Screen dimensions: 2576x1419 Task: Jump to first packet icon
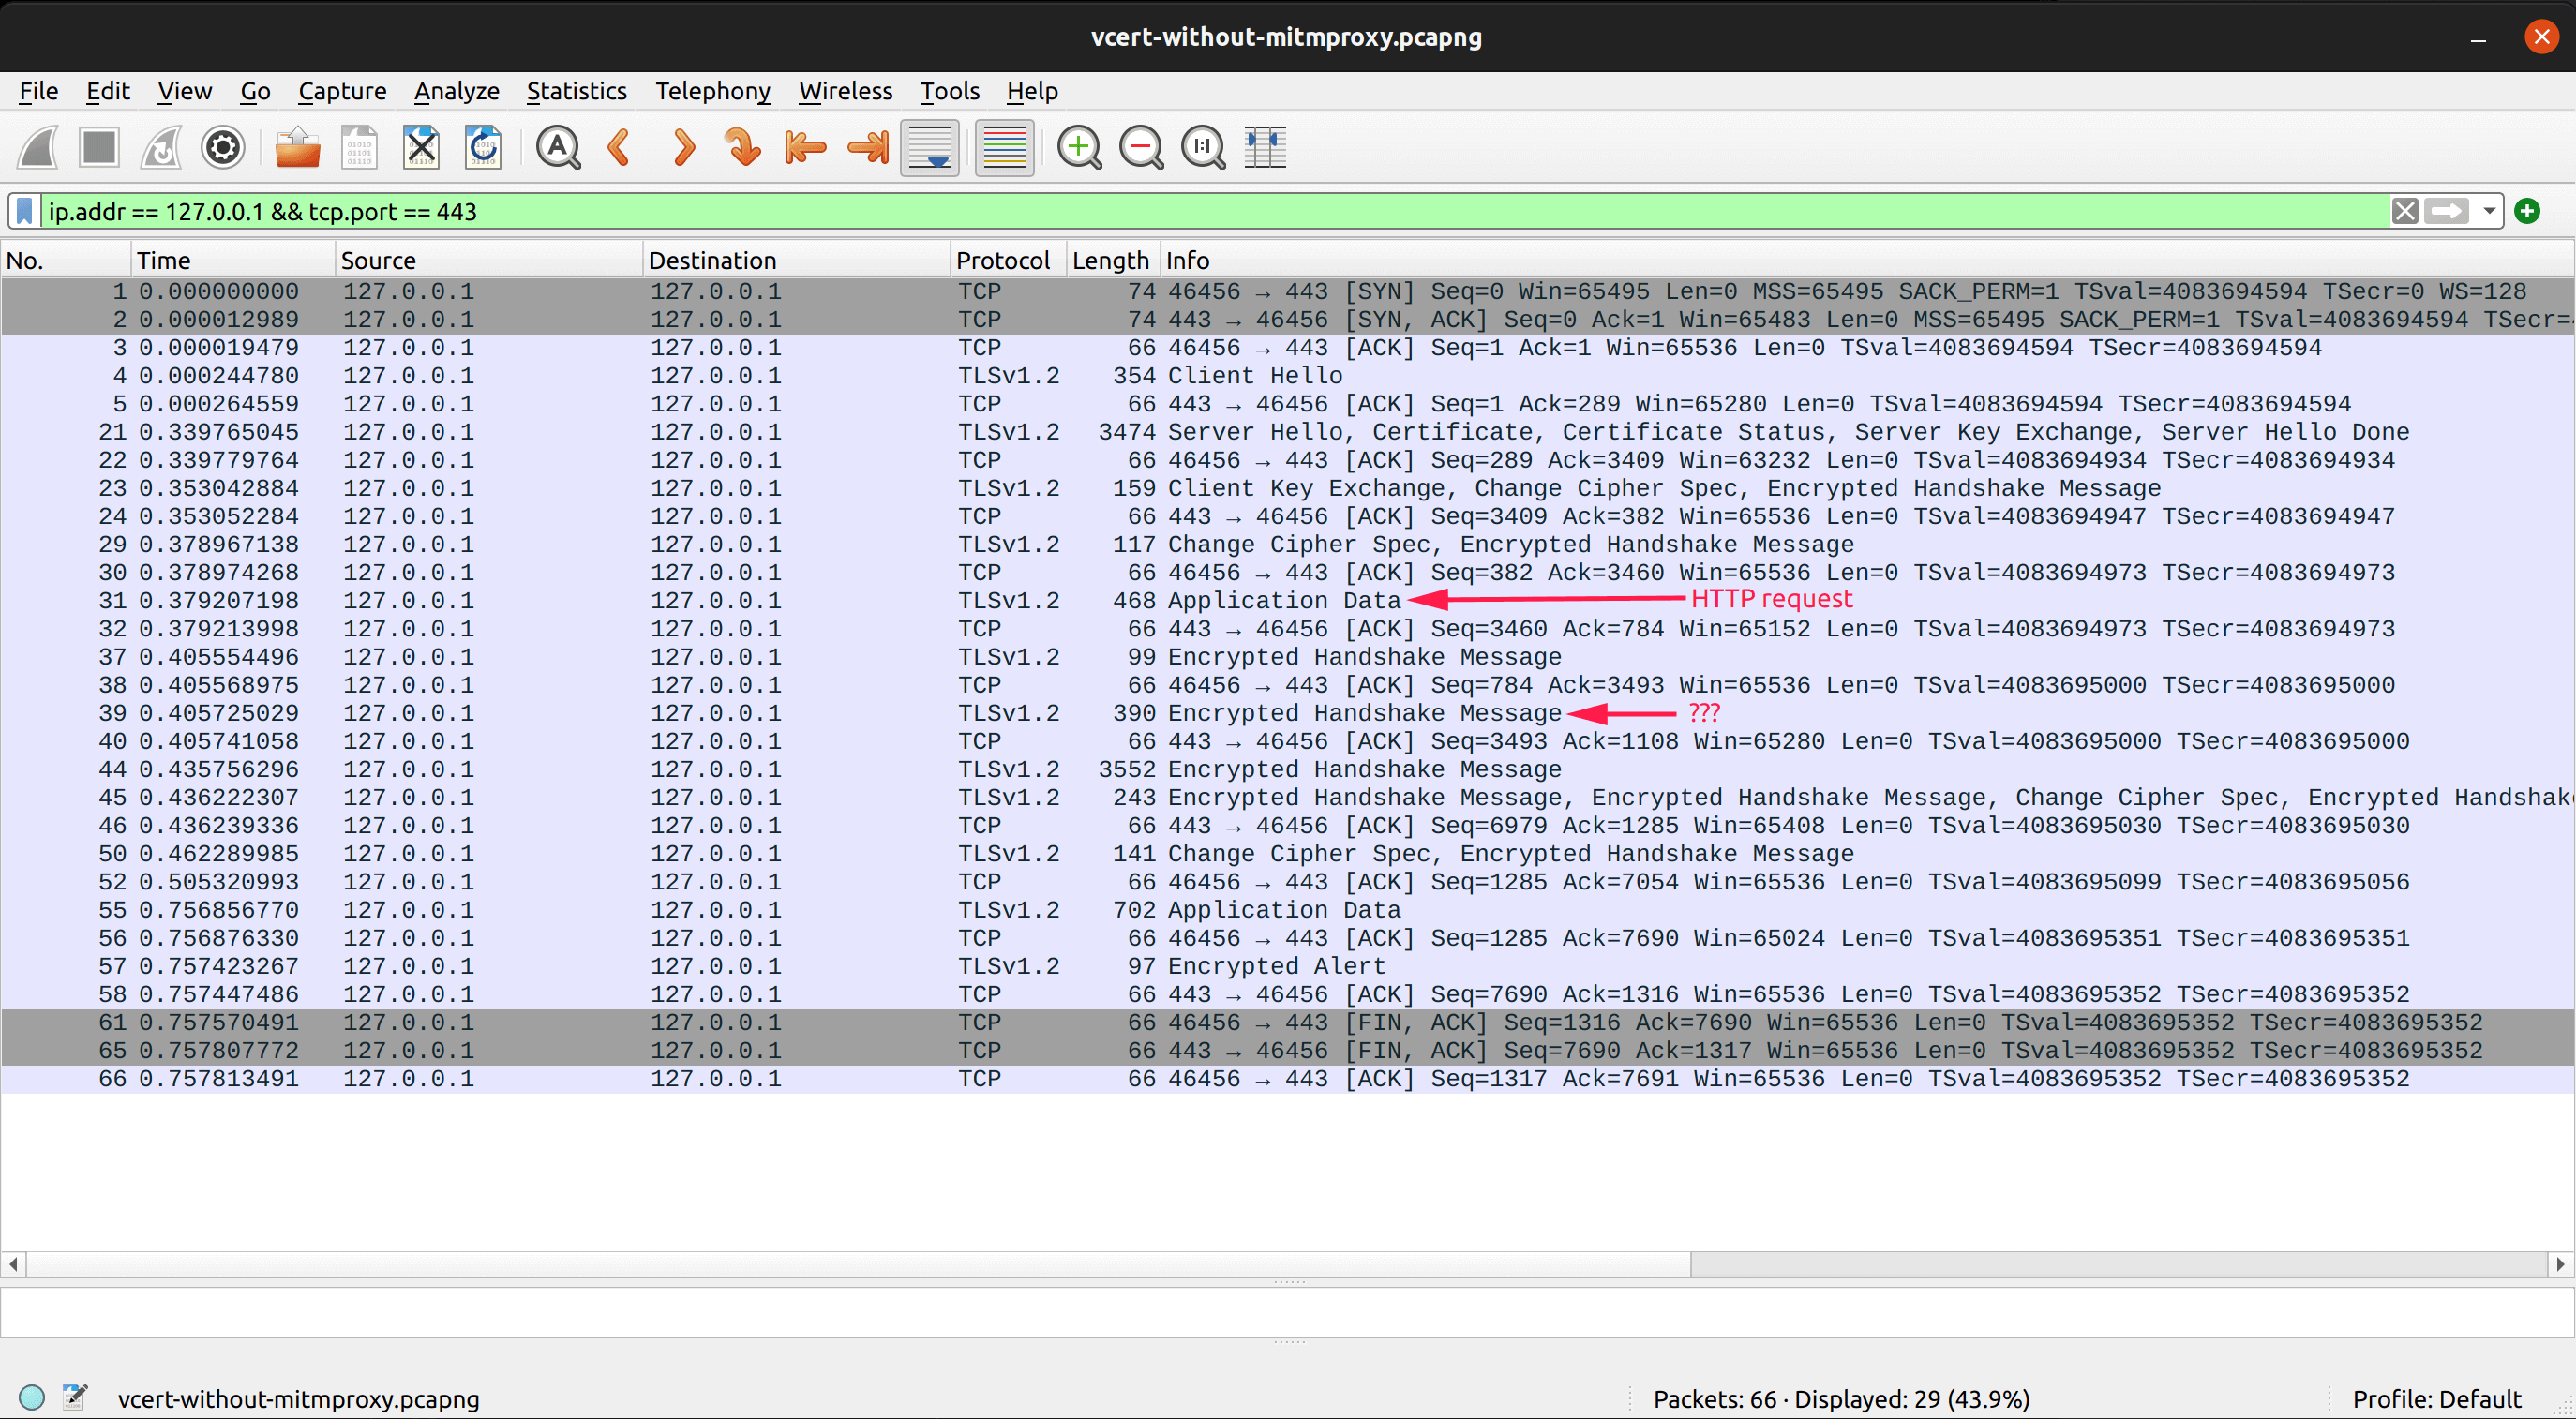(x=805, y=148)
